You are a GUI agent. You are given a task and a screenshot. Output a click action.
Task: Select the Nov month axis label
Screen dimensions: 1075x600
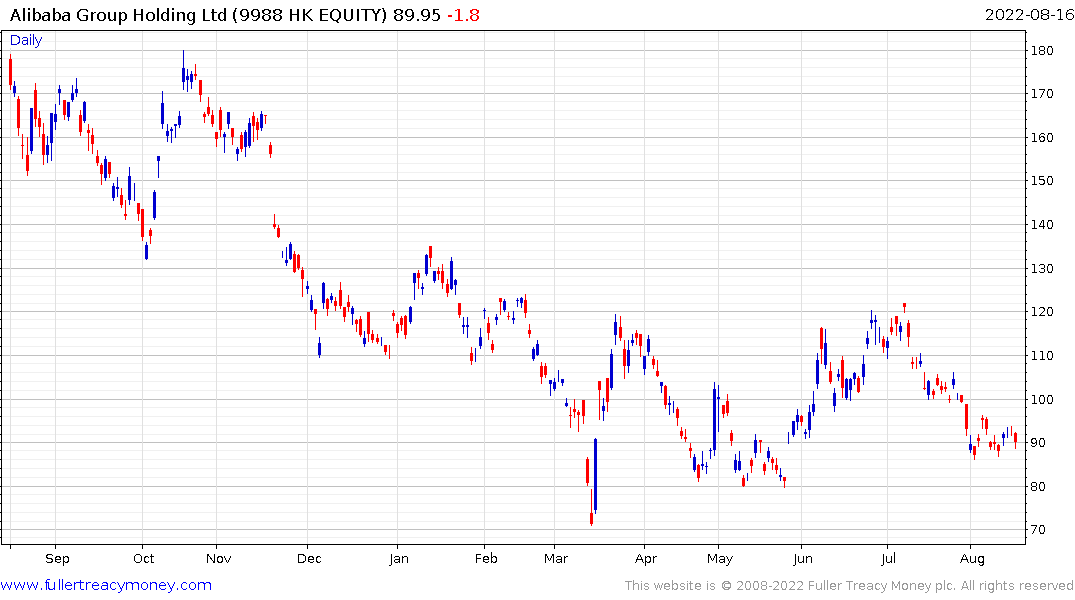pos(219,559)
